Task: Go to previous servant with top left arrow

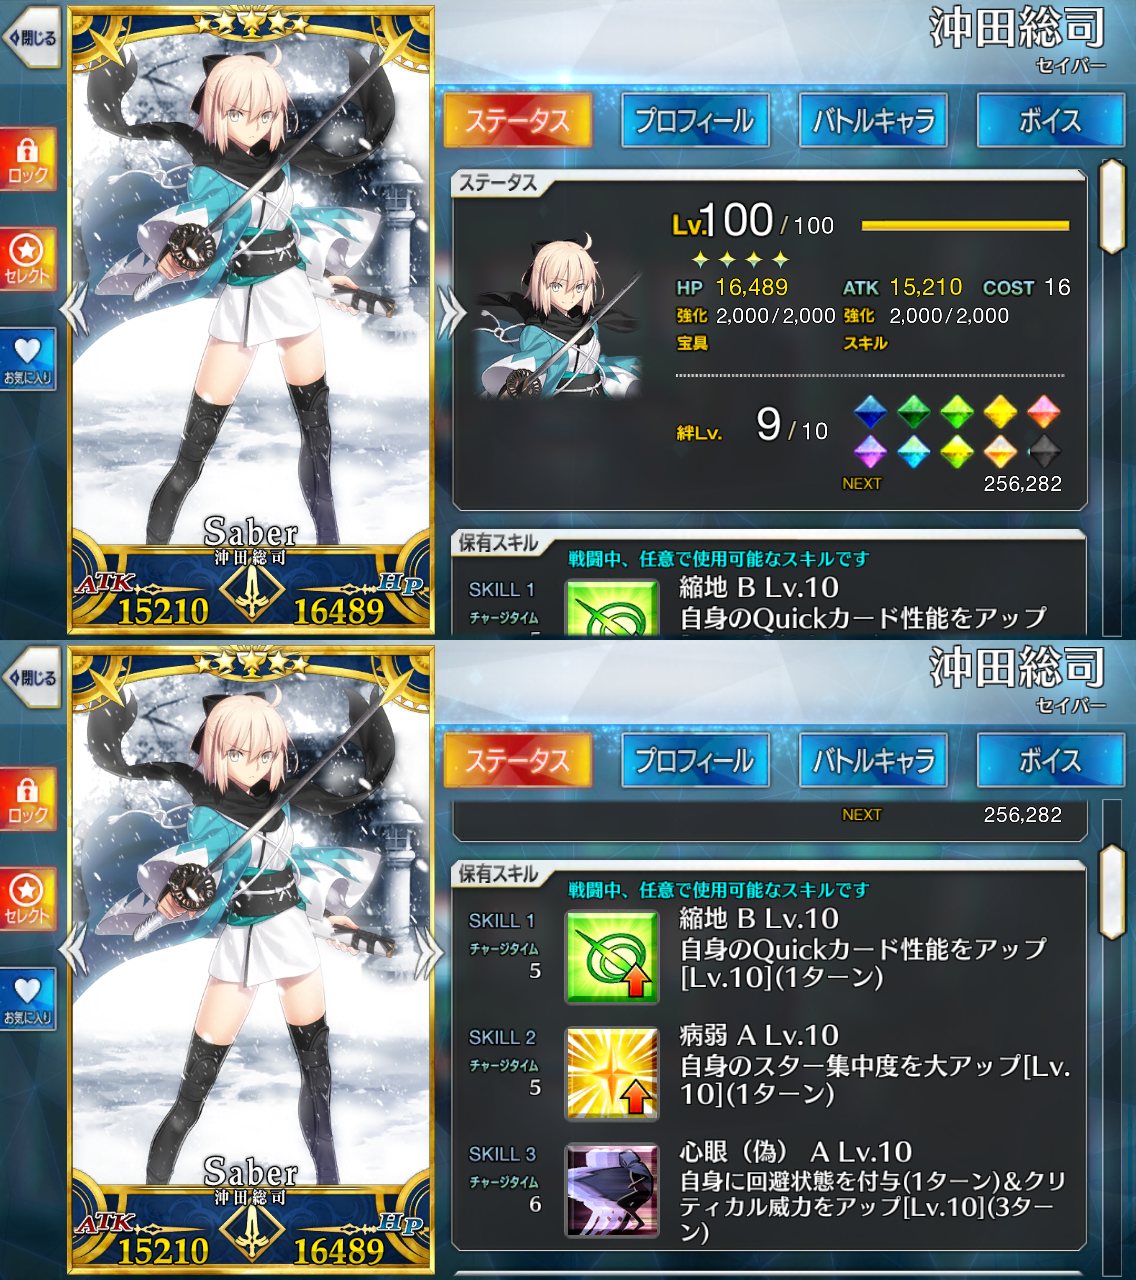Action: click(73, 310)
